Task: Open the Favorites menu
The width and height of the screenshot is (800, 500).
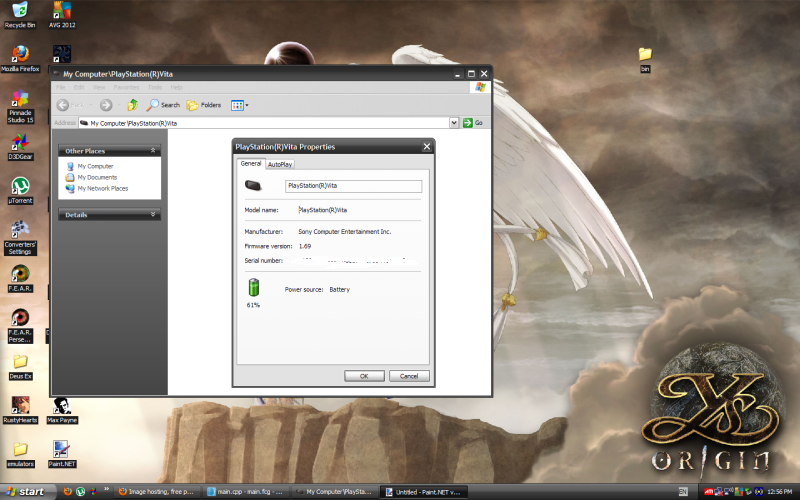Action: click(127, 87)
